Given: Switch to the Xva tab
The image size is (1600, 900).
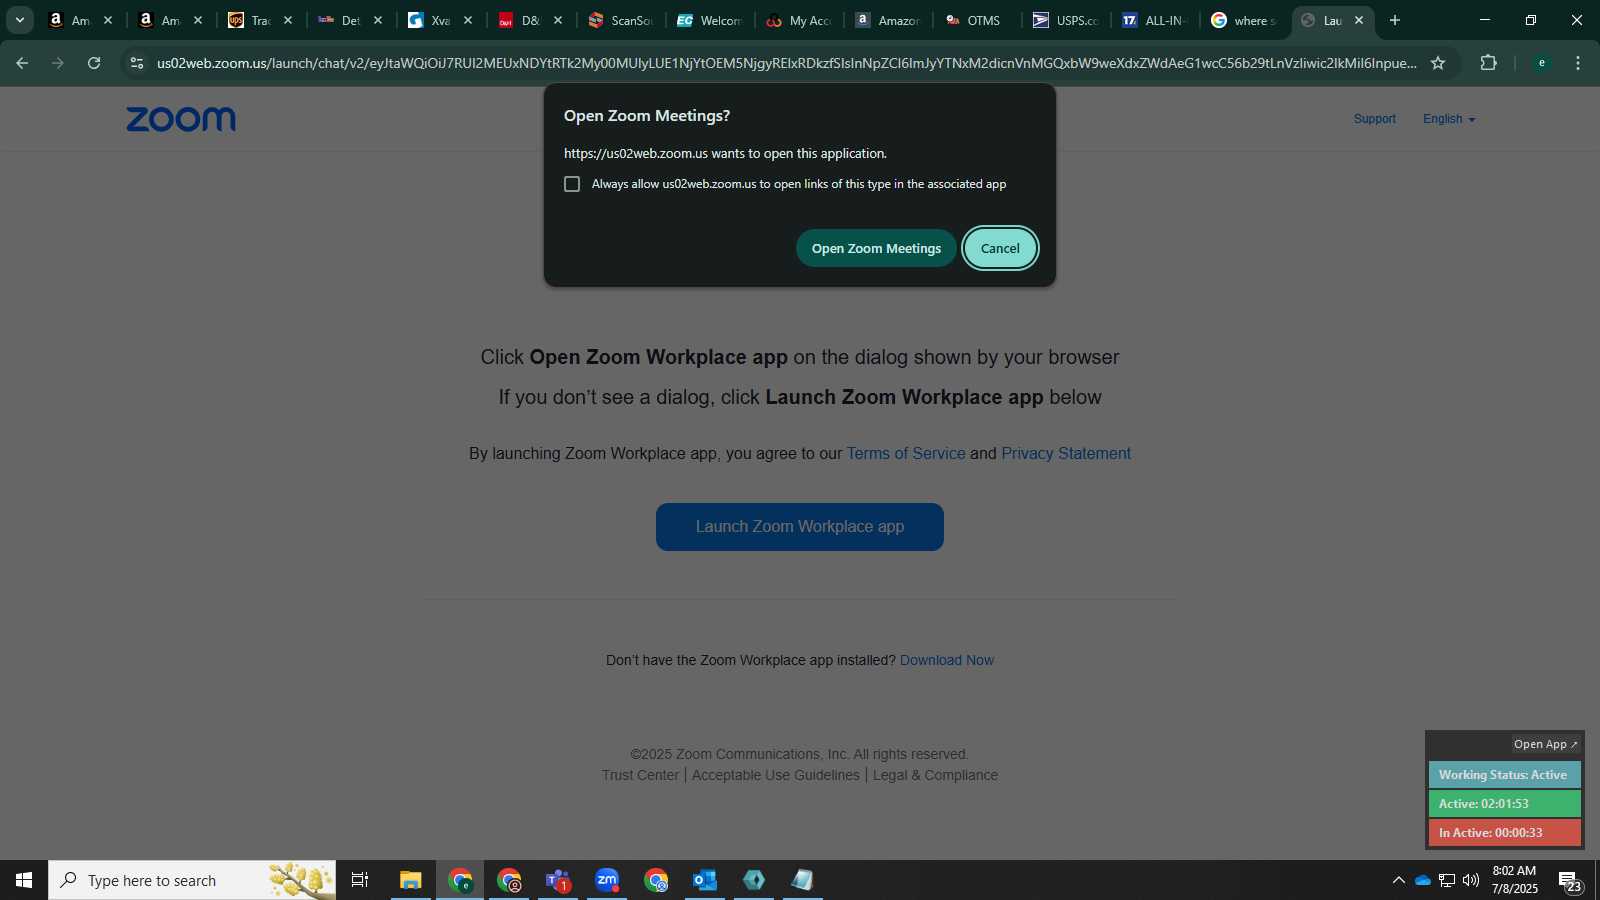Looking at the screenshot, I should 440,20.
